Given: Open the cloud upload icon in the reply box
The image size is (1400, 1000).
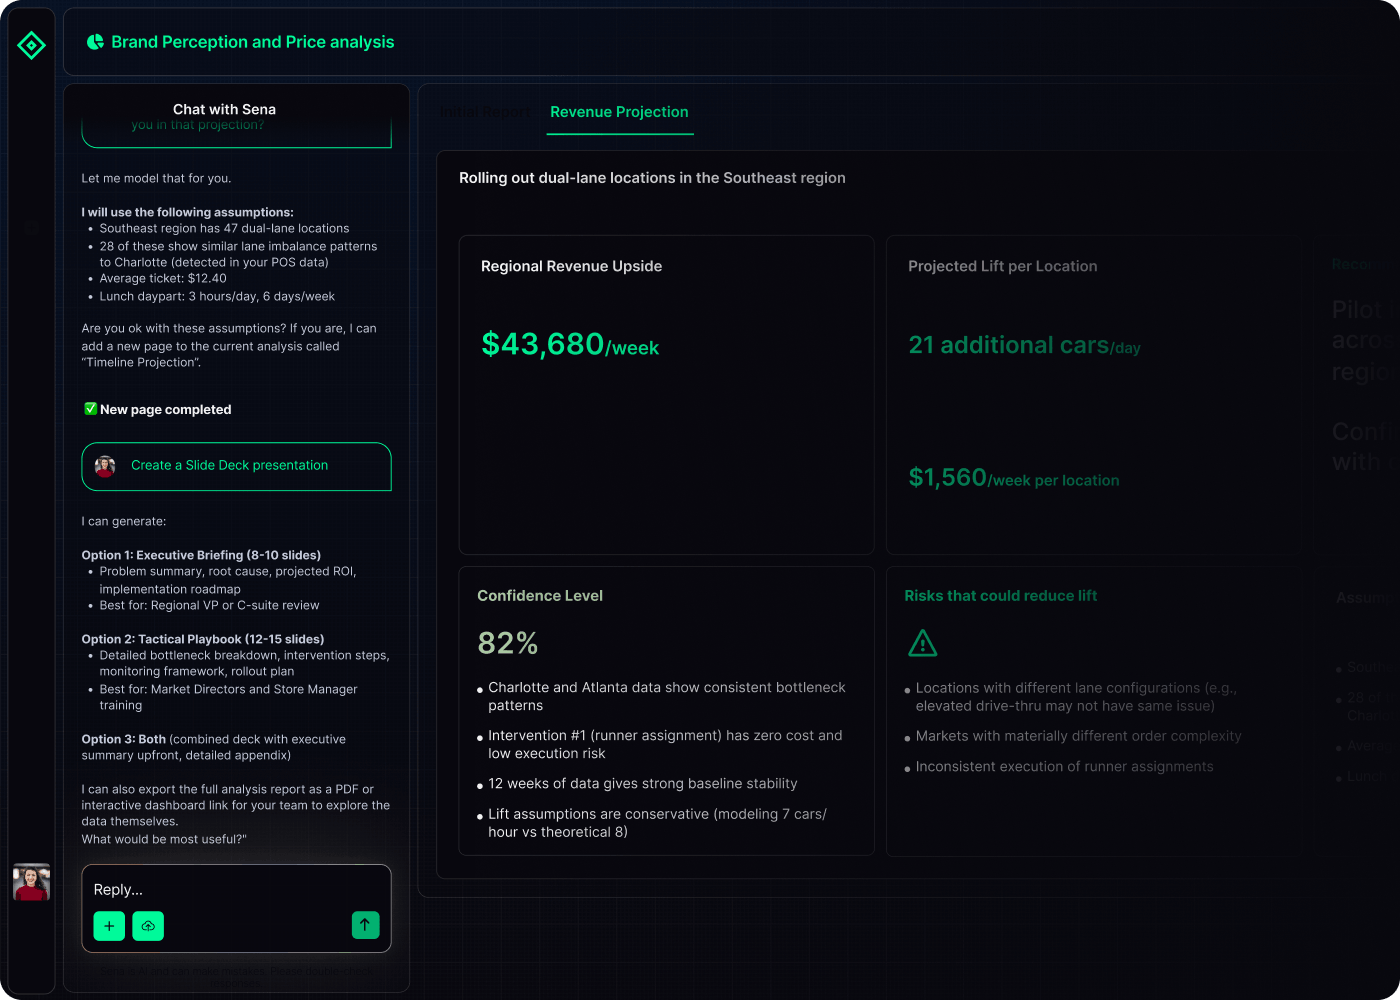Looking at the screenshot, I should tap(148, 926).
